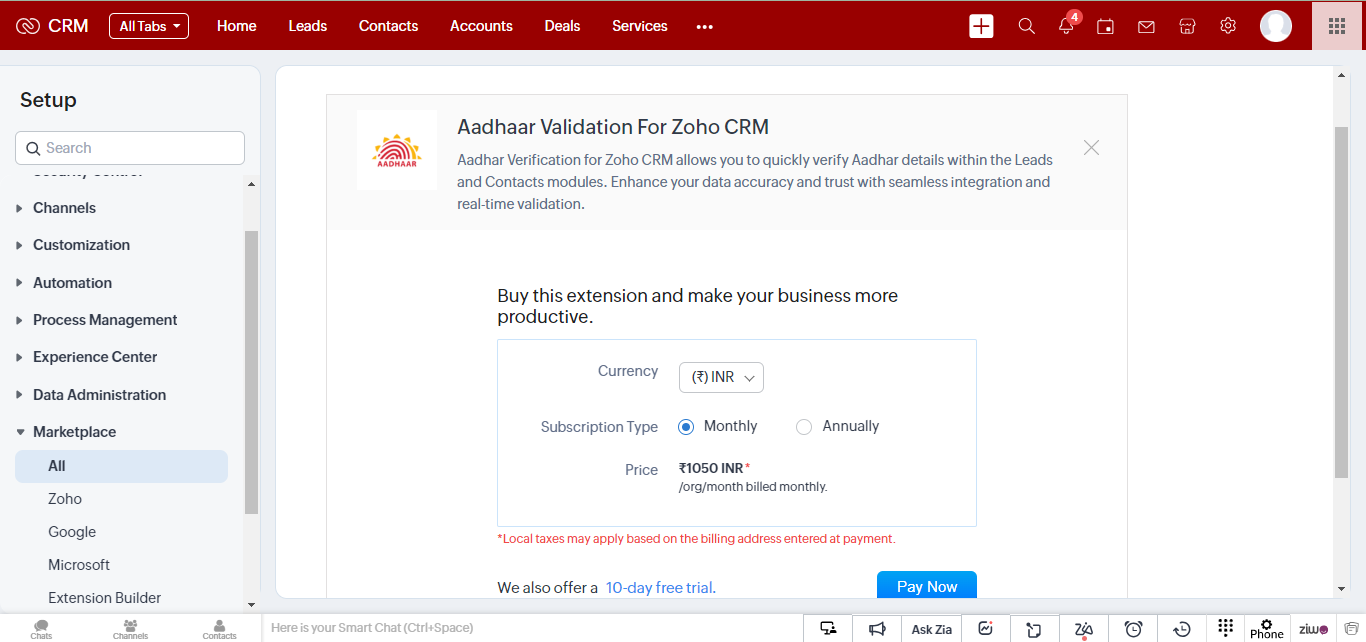Open the Currency INR dropdown

point(721,377)
